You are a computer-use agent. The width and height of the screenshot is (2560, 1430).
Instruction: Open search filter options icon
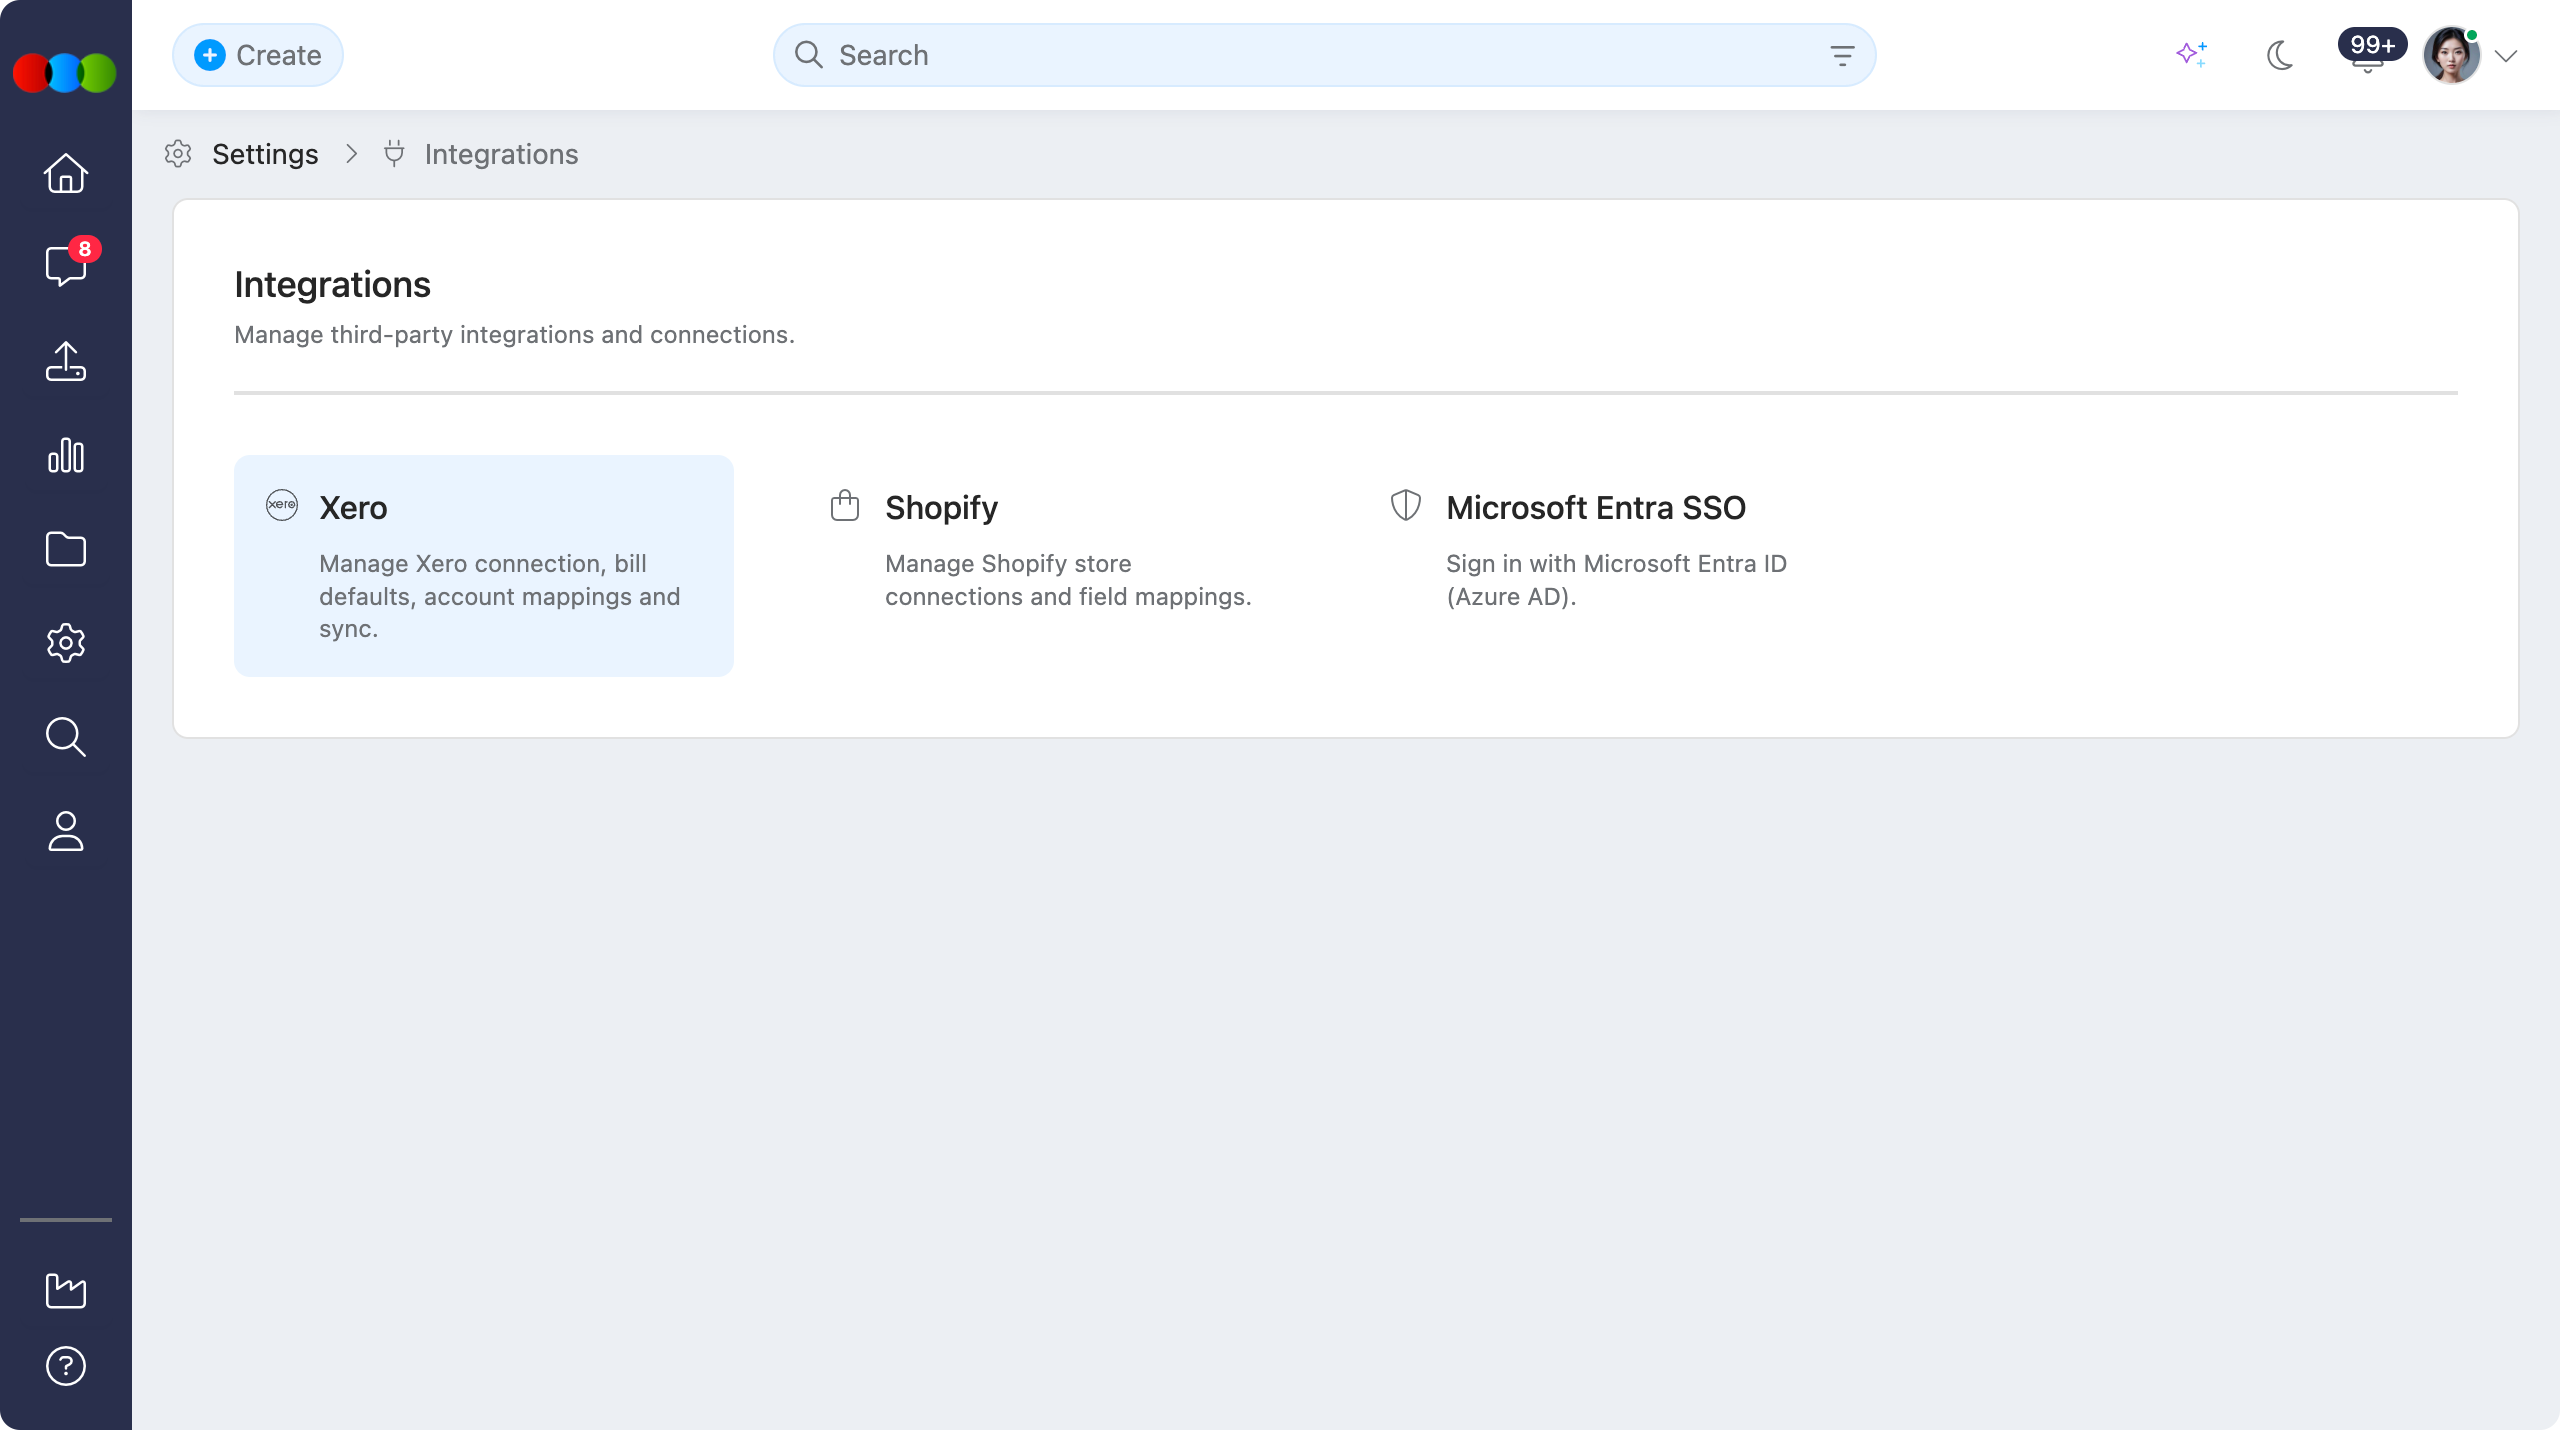pos(1842,55)
